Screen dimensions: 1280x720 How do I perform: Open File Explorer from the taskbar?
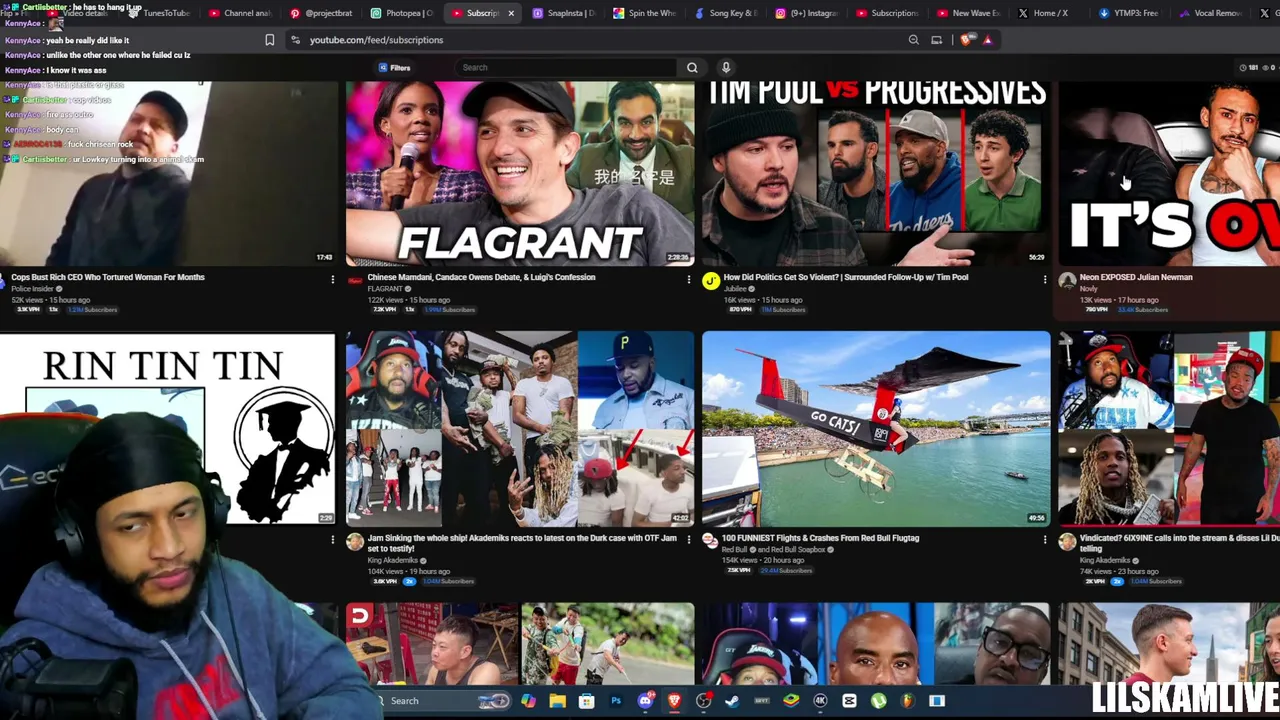557,701
